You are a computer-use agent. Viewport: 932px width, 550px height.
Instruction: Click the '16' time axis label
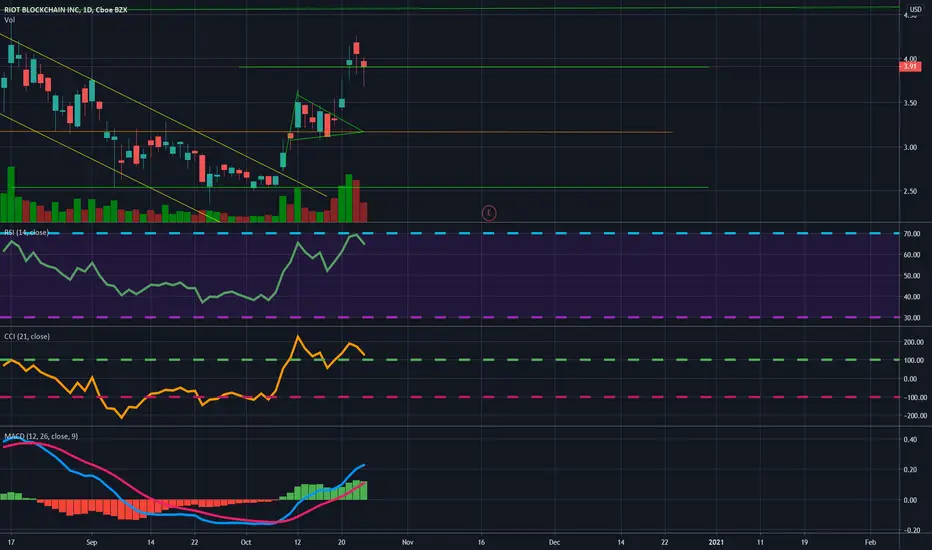[481, 542]
